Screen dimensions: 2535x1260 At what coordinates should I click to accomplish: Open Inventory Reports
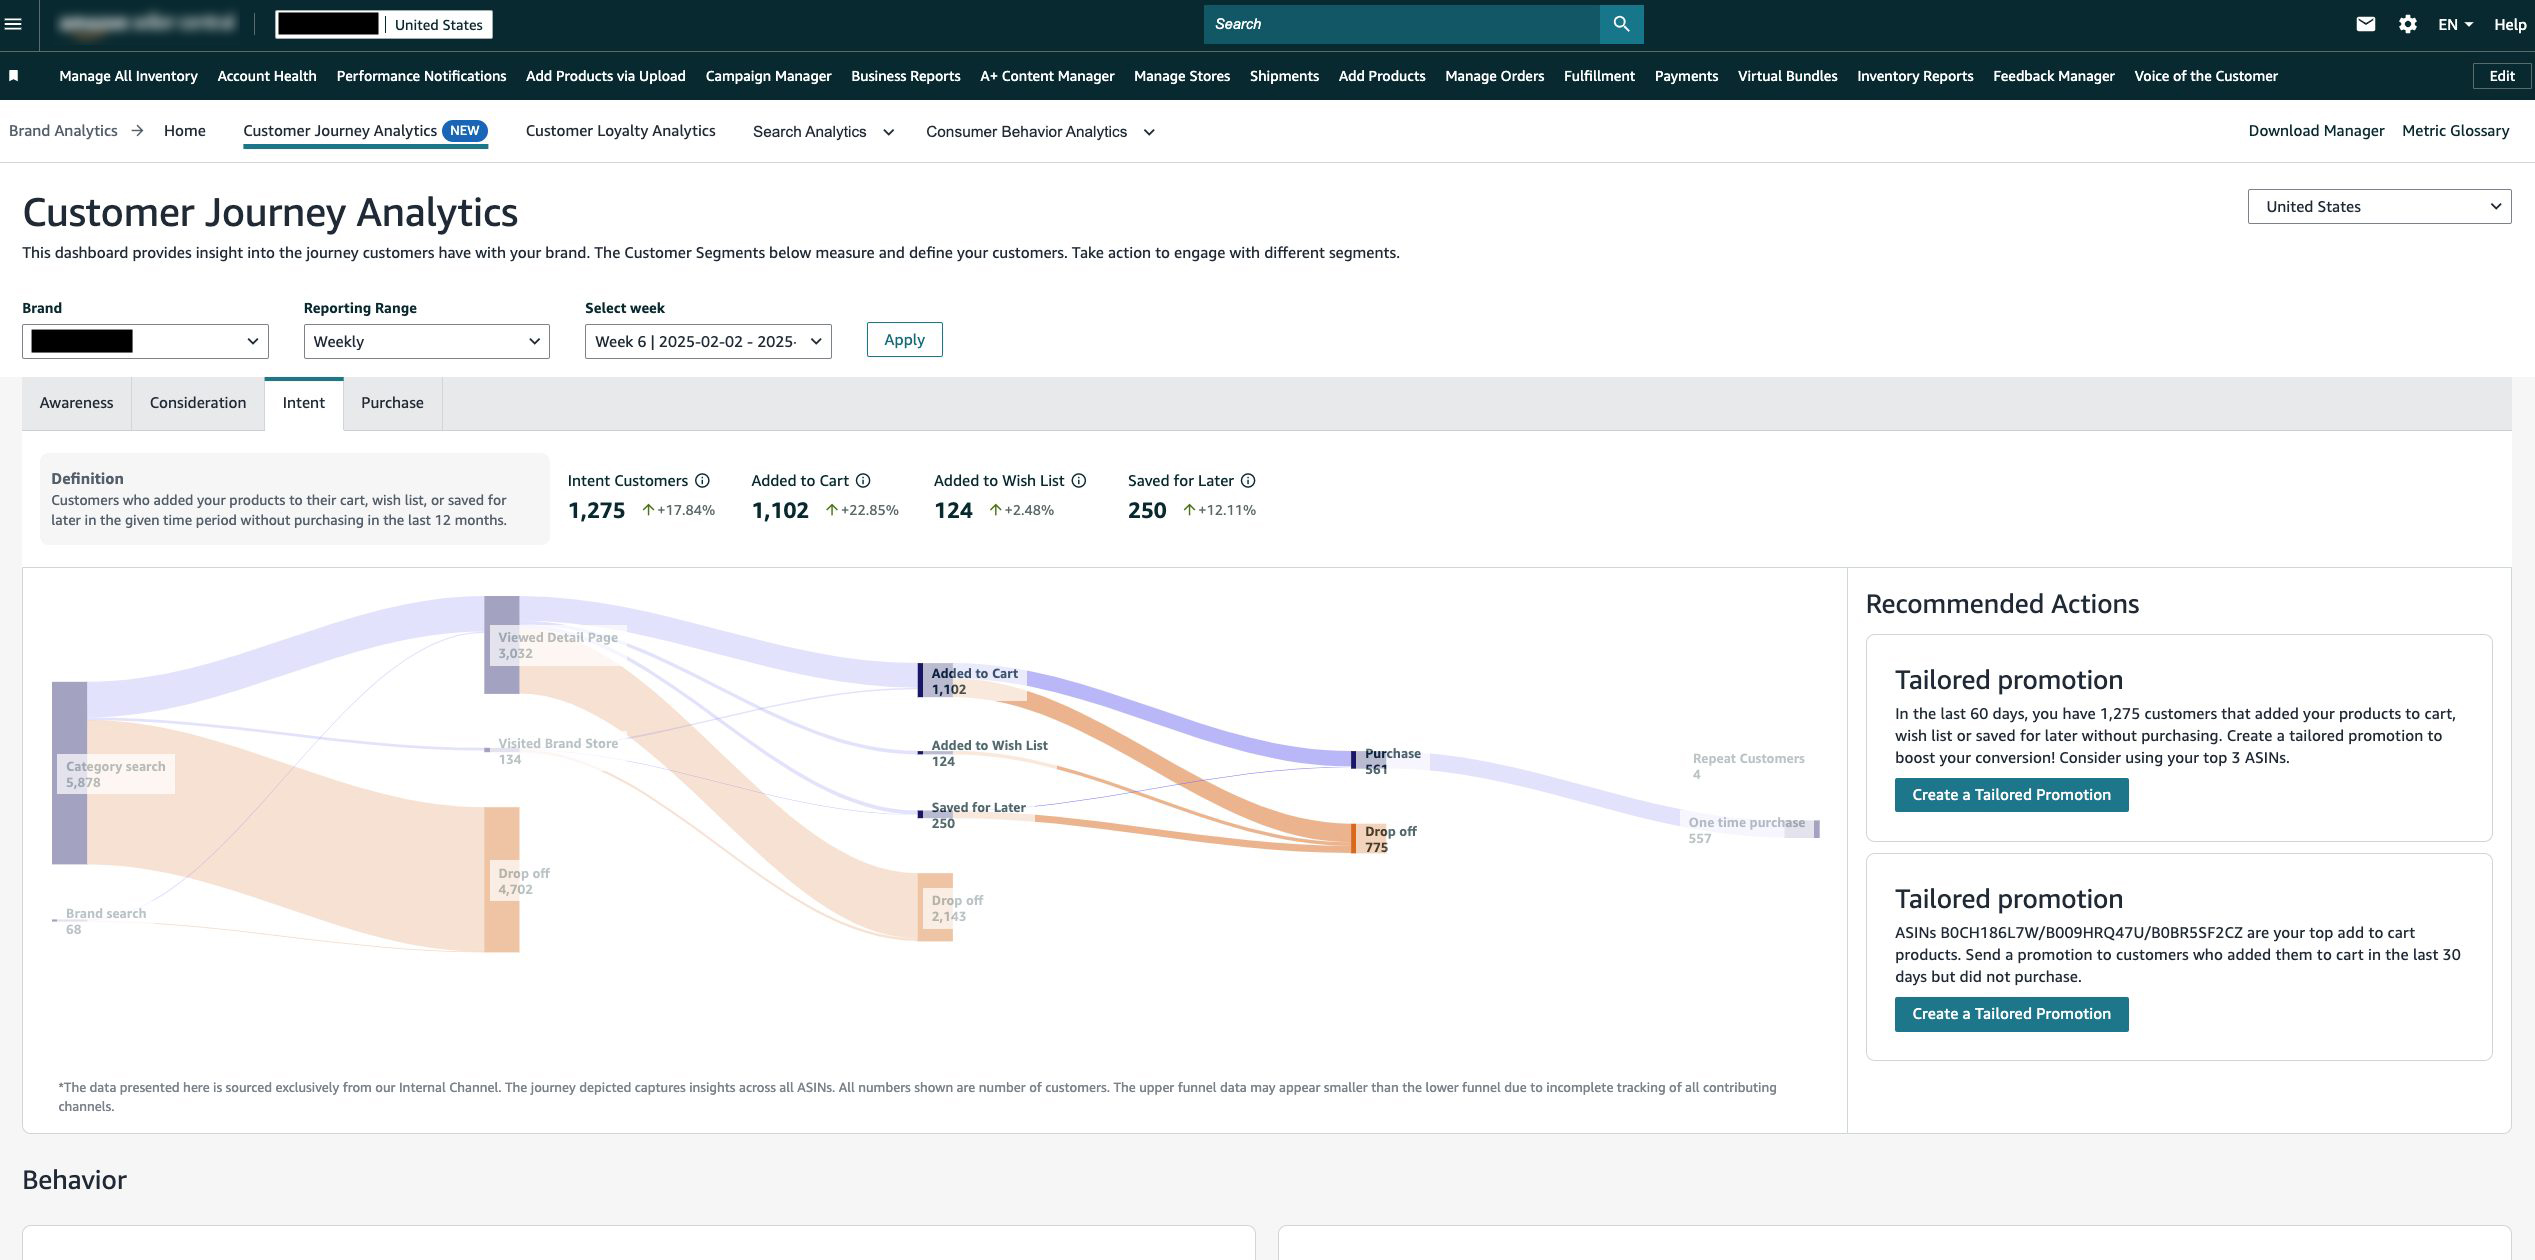pos(1915,76)
